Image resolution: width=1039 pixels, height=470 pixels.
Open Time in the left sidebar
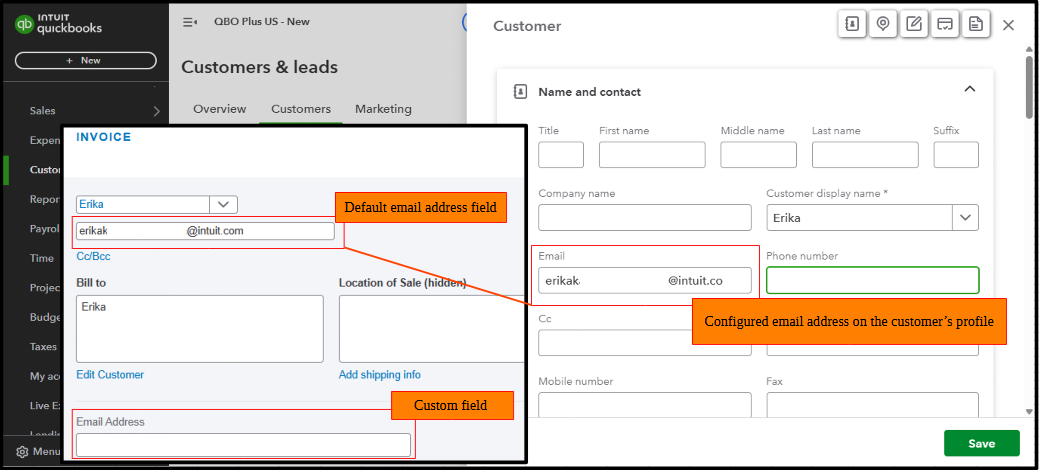(42, 259)
